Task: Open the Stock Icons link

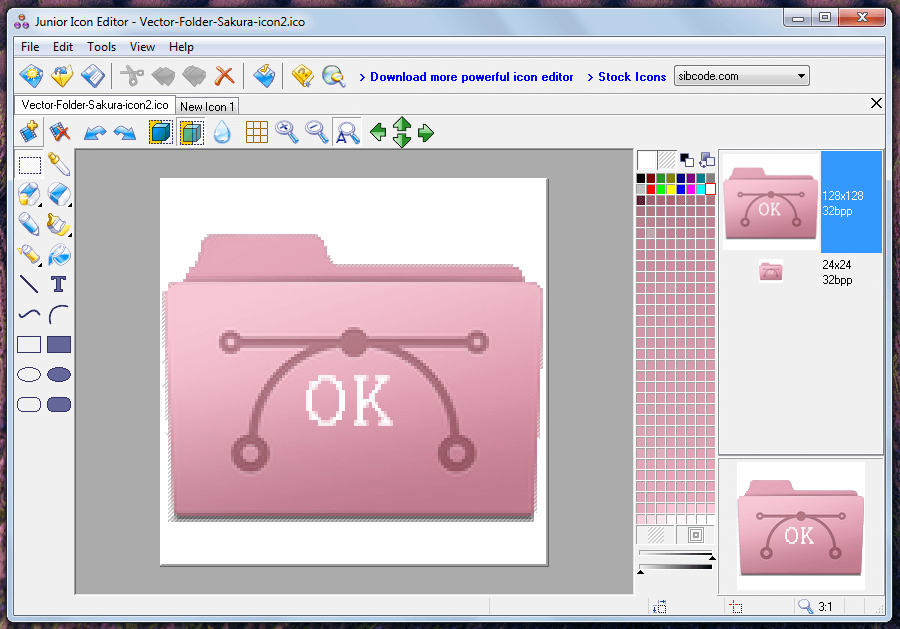Action: (x=627, y=76)
